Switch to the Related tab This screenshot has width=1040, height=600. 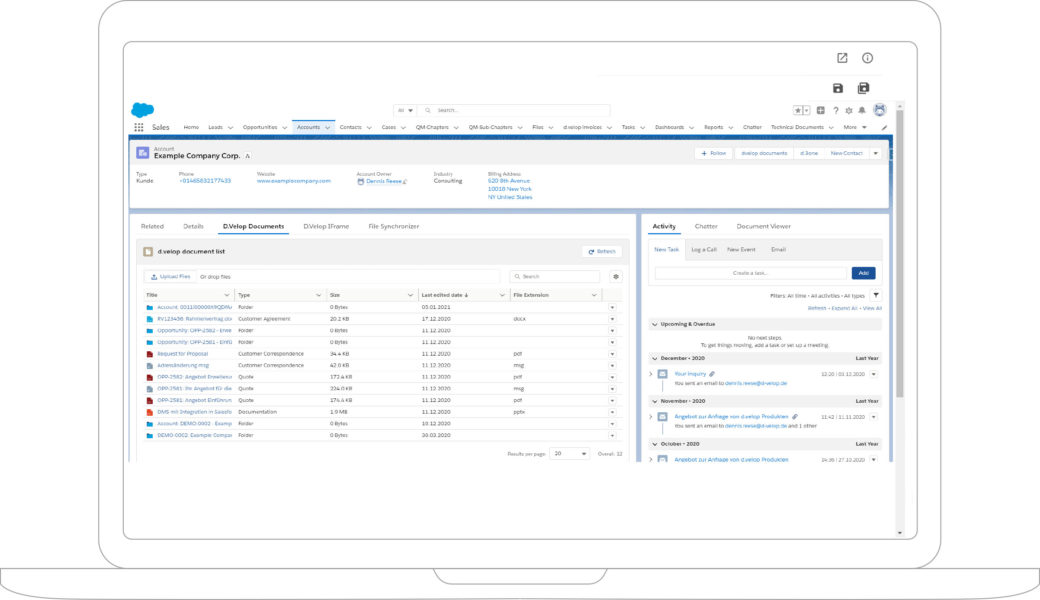152,227
